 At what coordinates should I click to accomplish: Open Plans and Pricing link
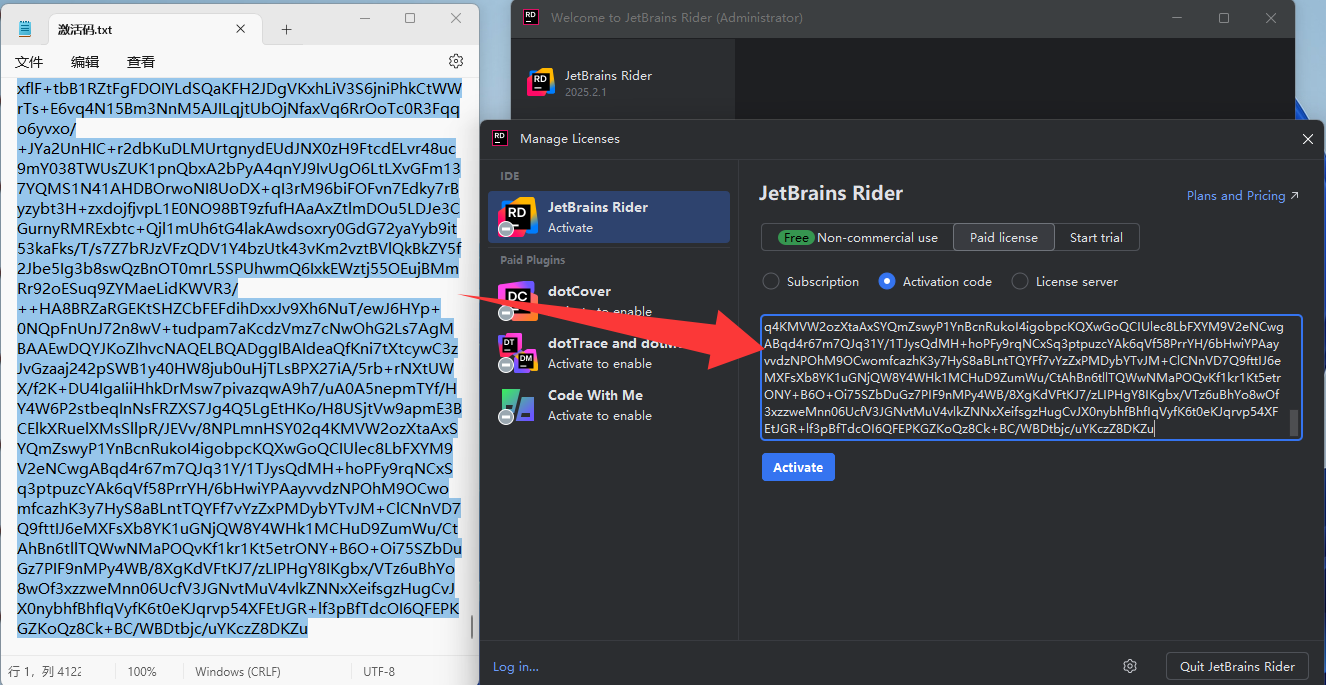(1243, 196)
